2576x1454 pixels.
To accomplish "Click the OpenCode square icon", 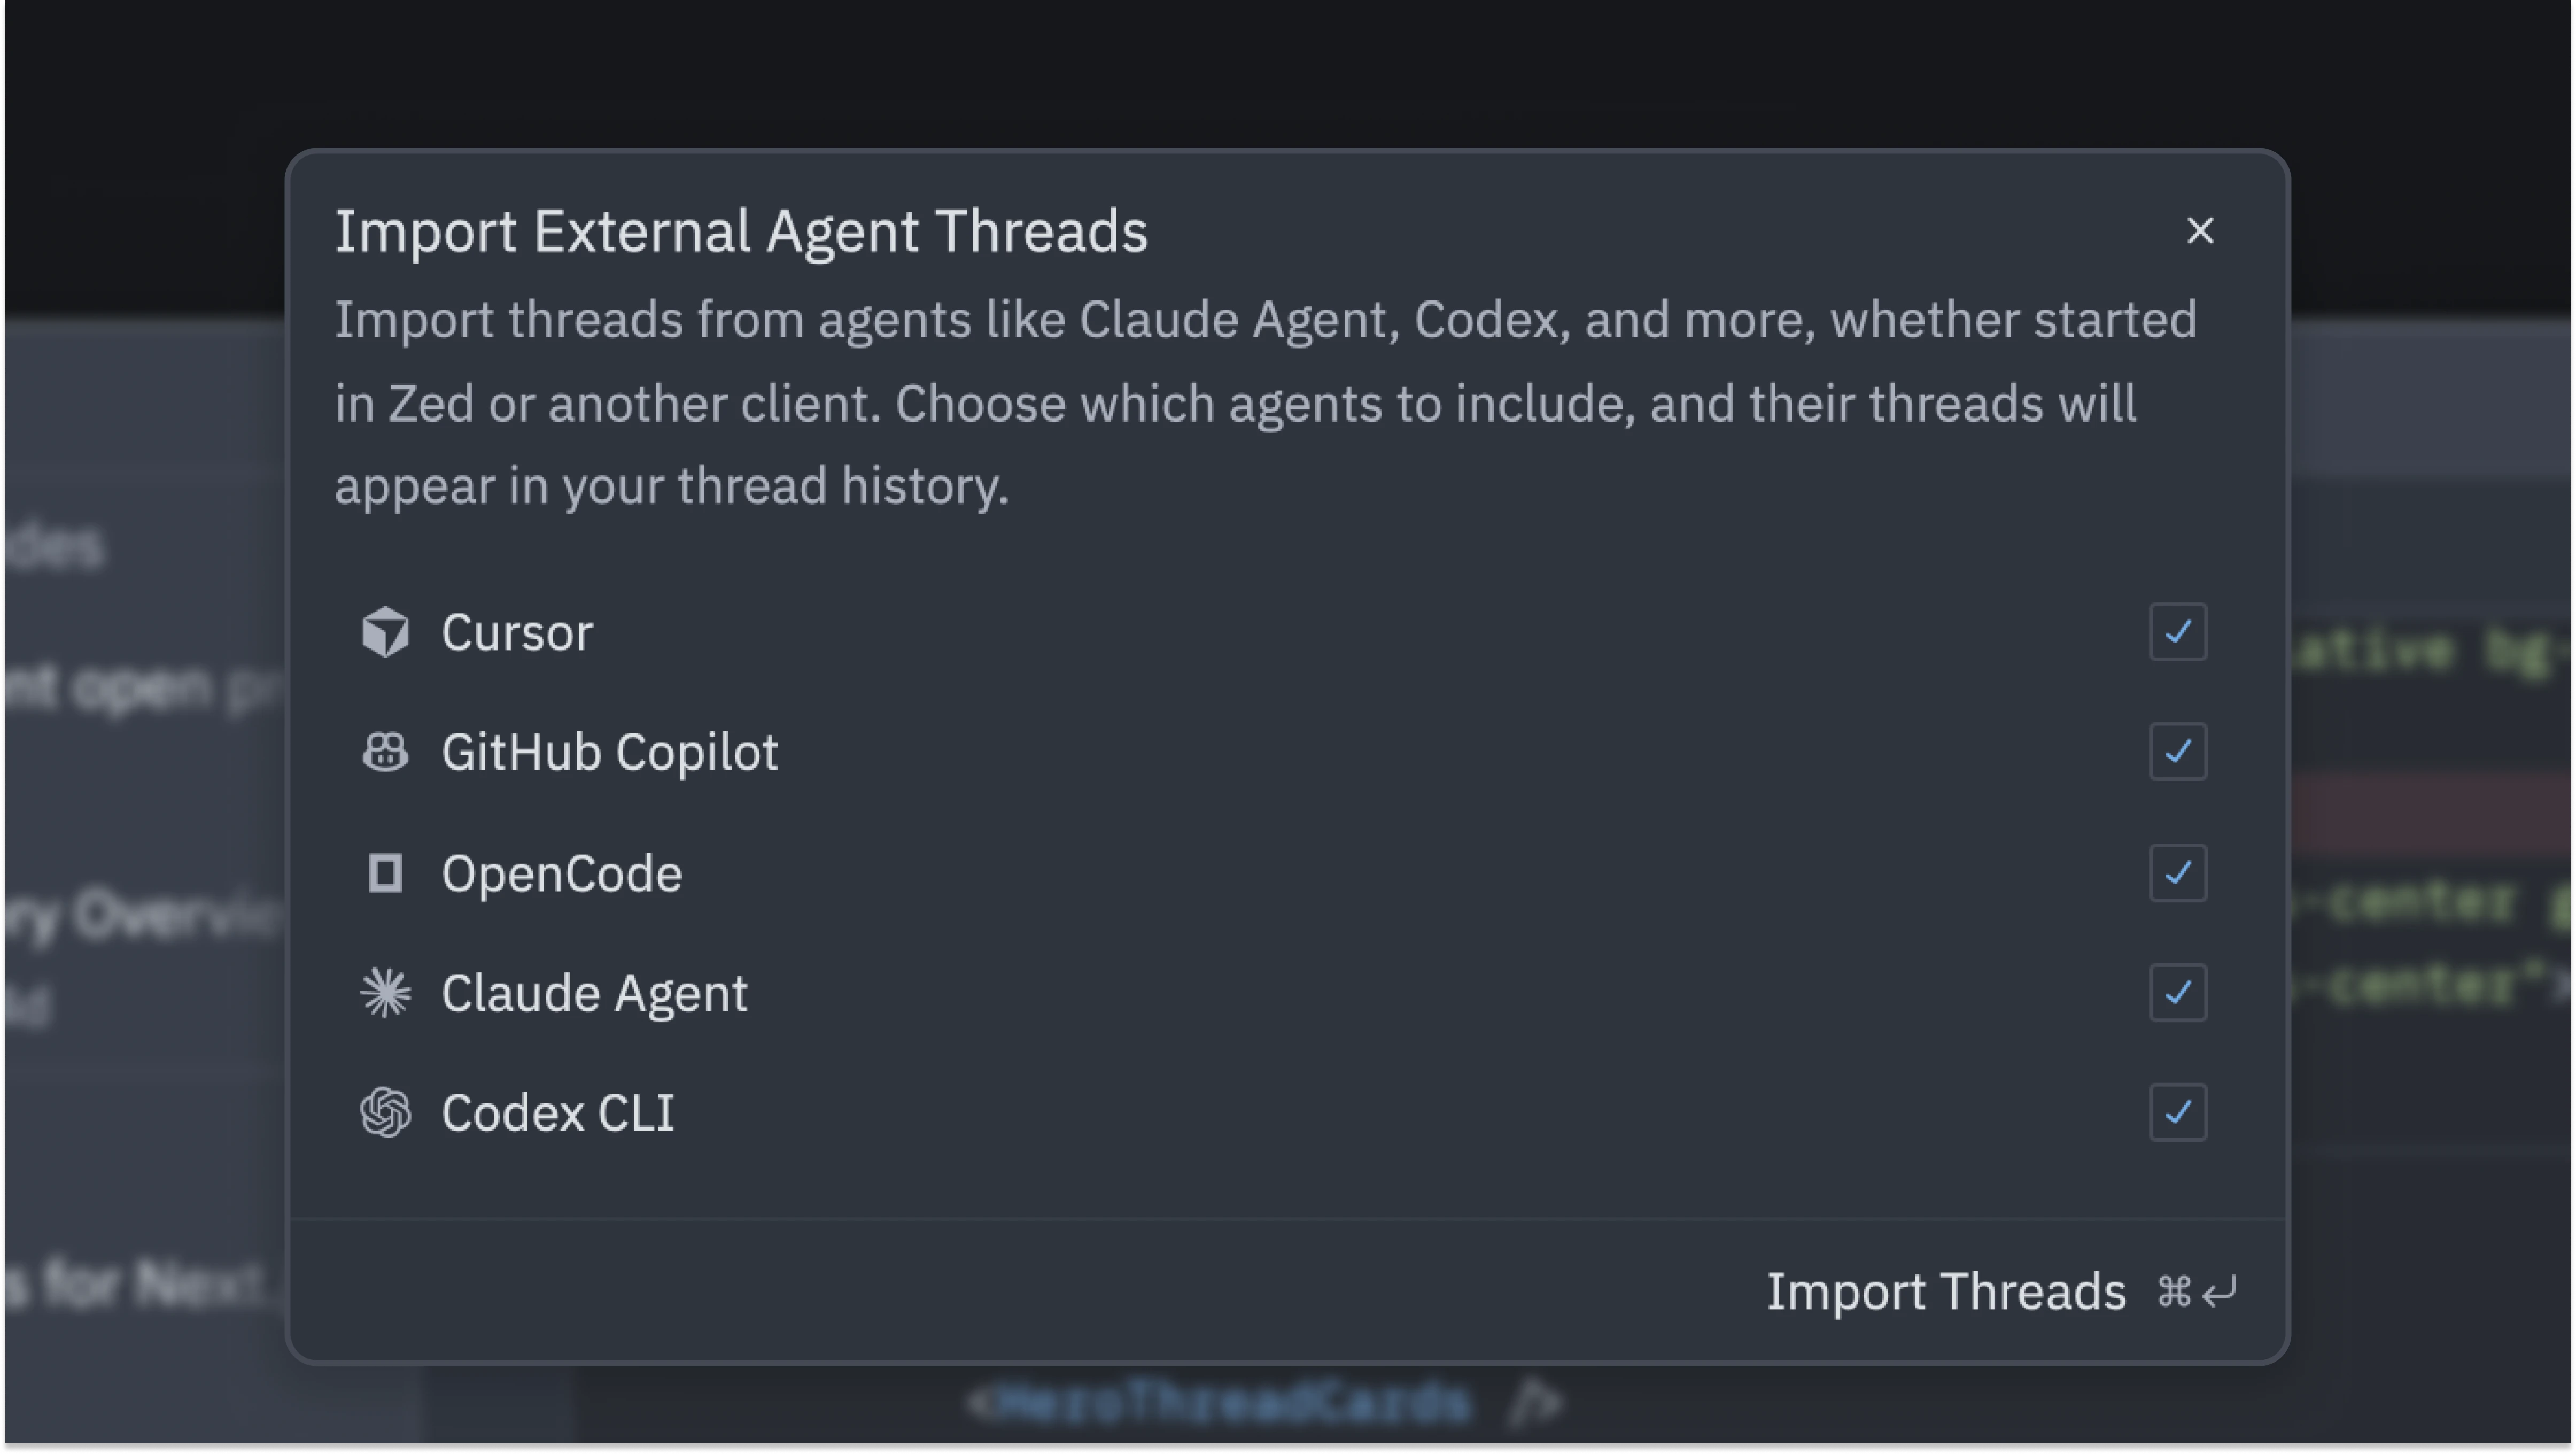I will pyautogui.click(x=385, y=873).
